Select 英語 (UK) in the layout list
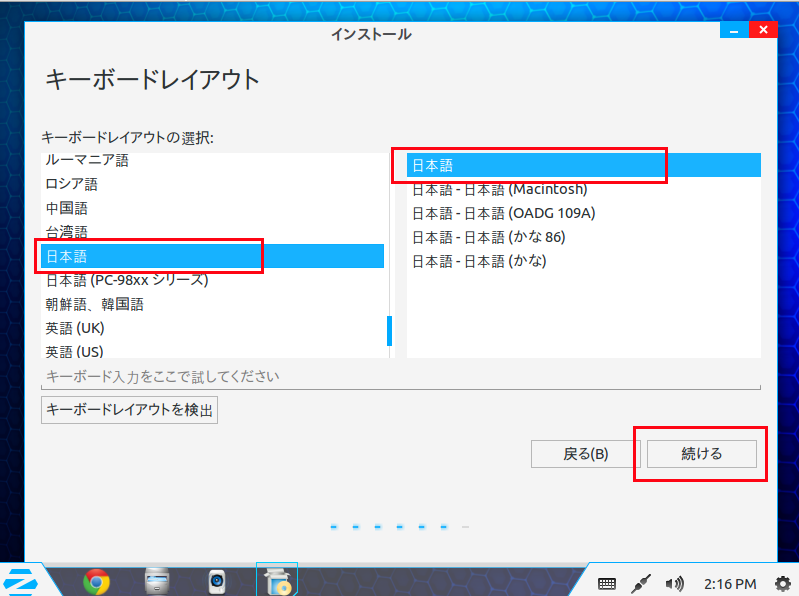799x596 pixels. 212,328
